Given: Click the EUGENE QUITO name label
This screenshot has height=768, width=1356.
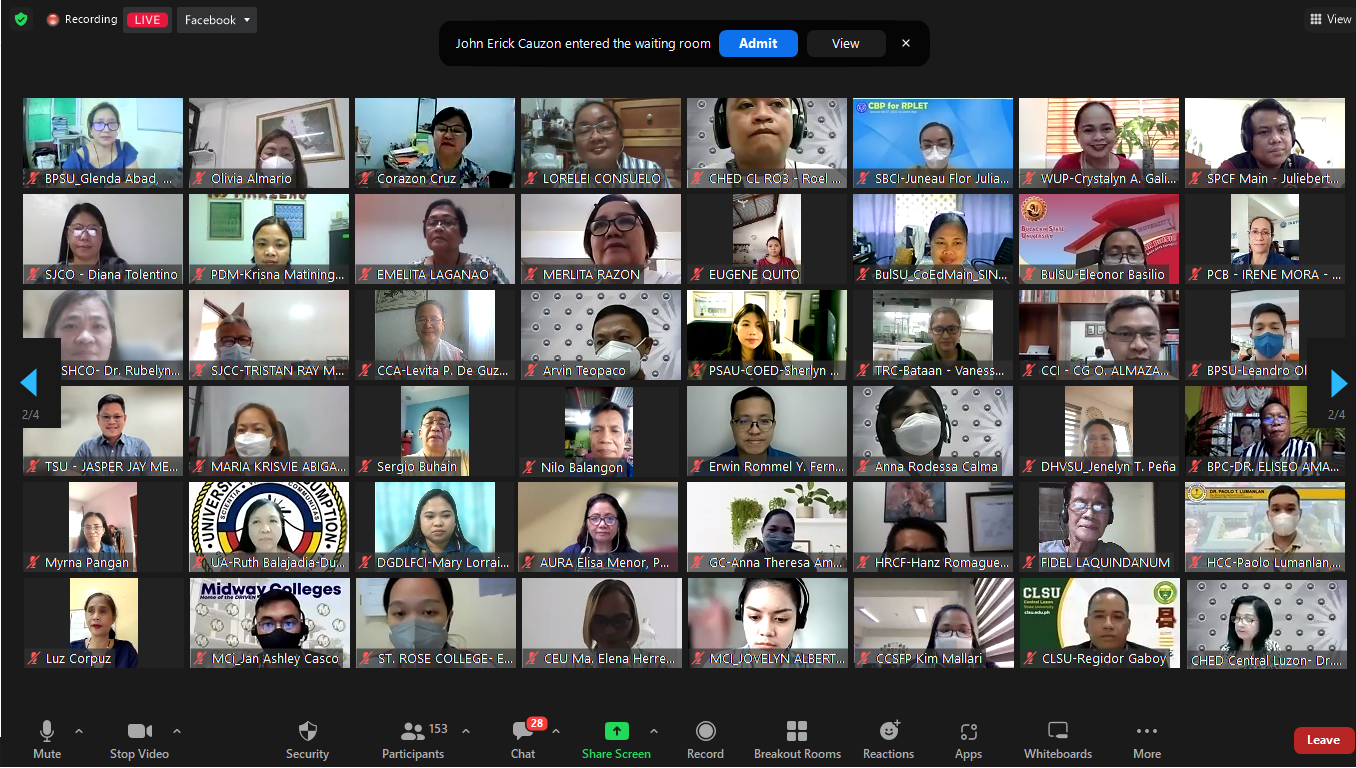Looking at the screenshot, I should [754, 275].
